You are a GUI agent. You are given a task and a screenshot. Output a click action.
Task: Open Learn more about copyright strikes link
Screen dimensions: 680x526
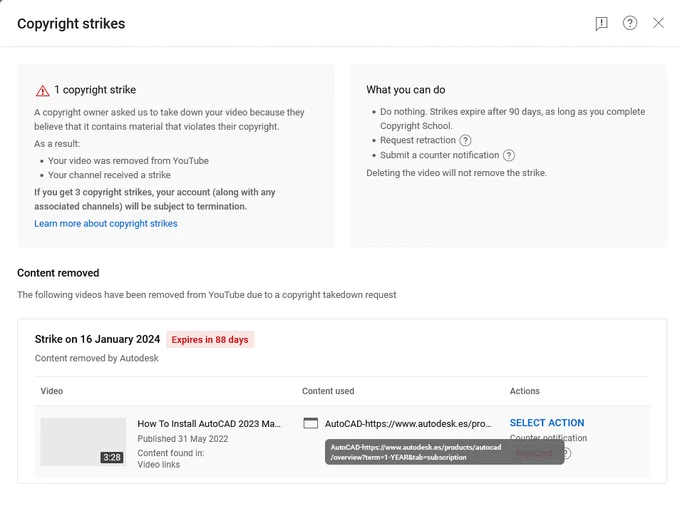(106, 223)
